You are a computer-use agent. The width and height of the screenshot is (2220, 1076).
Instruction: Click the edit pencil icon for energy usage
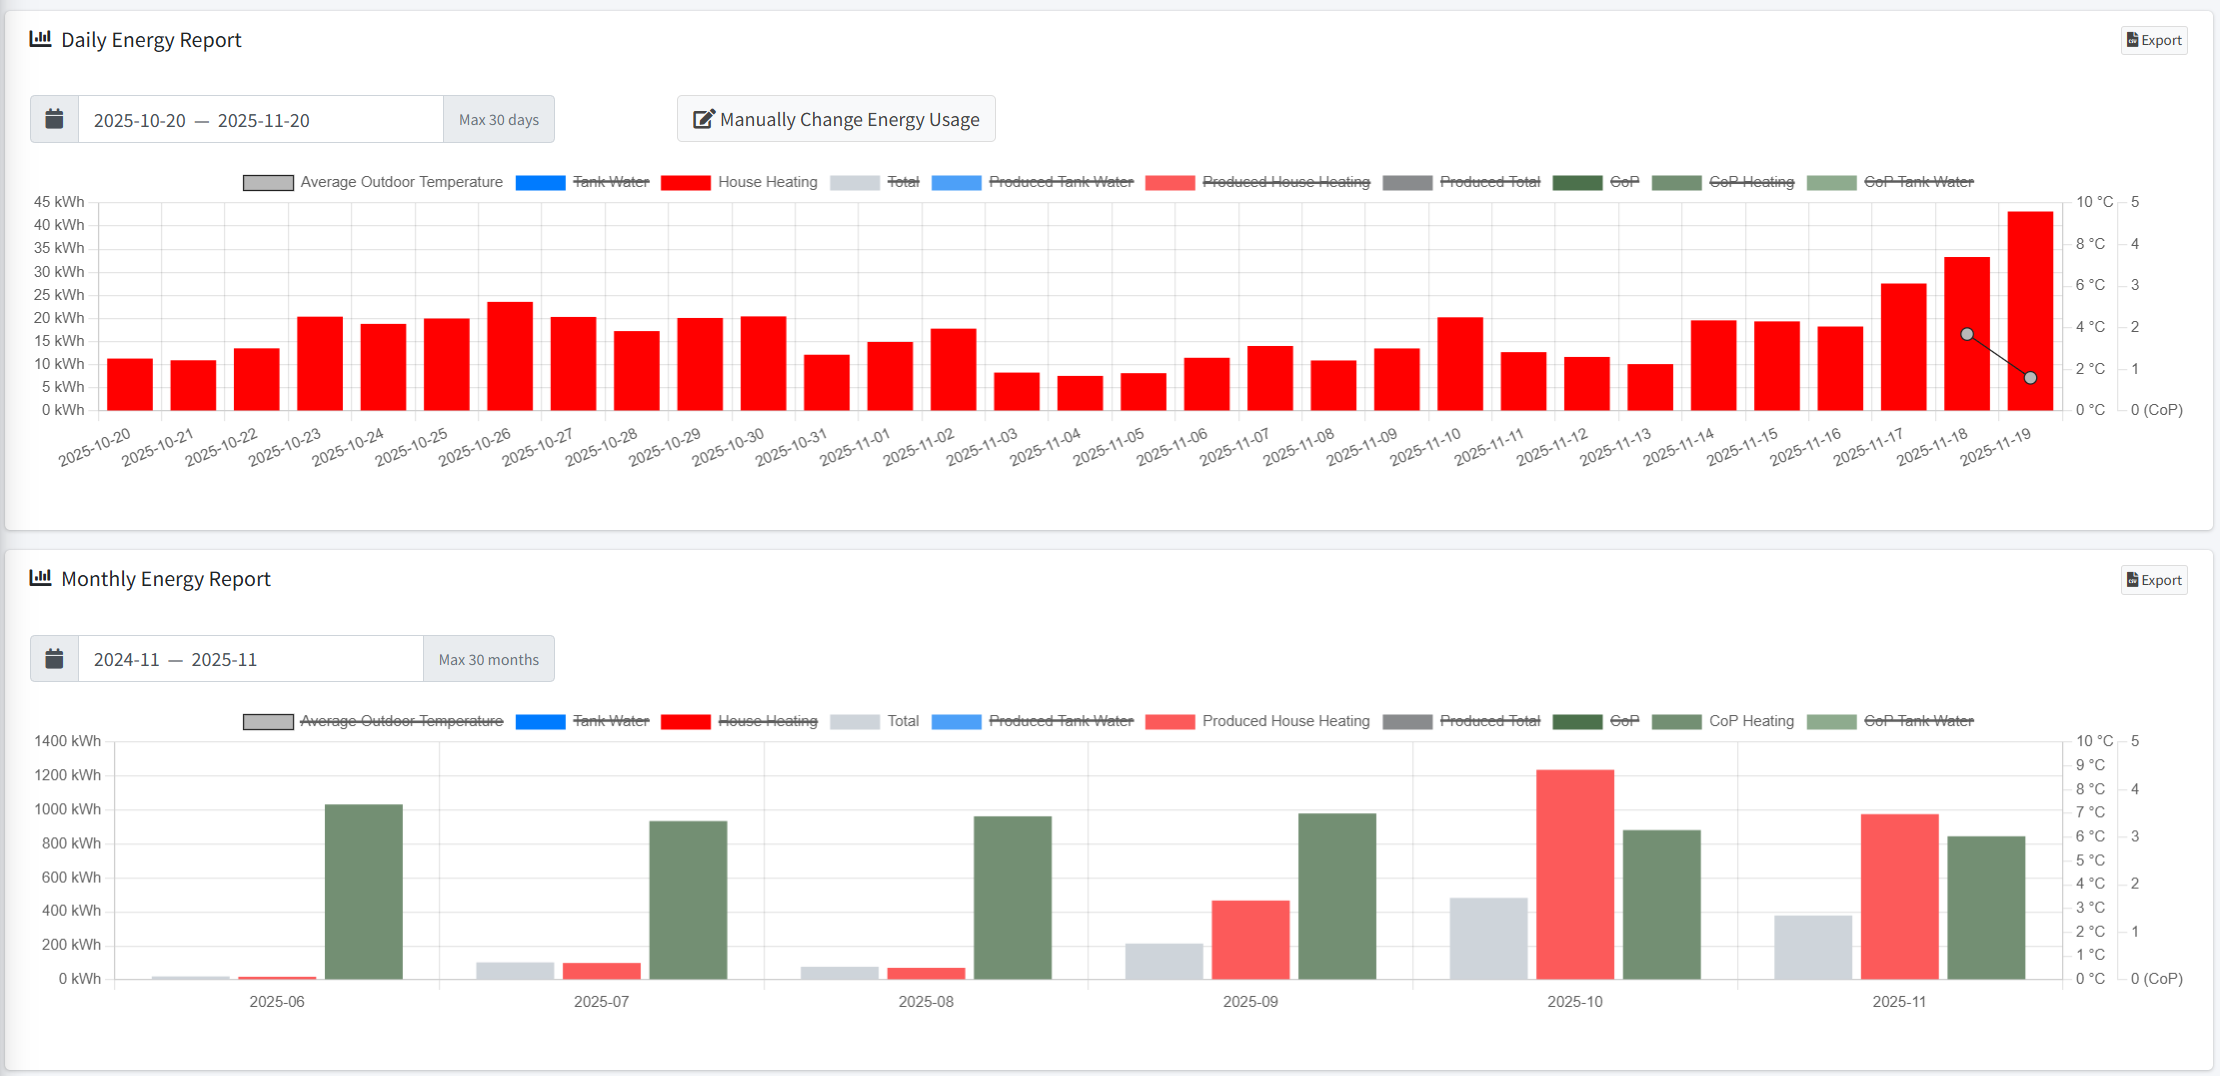(x=704, y=120)
